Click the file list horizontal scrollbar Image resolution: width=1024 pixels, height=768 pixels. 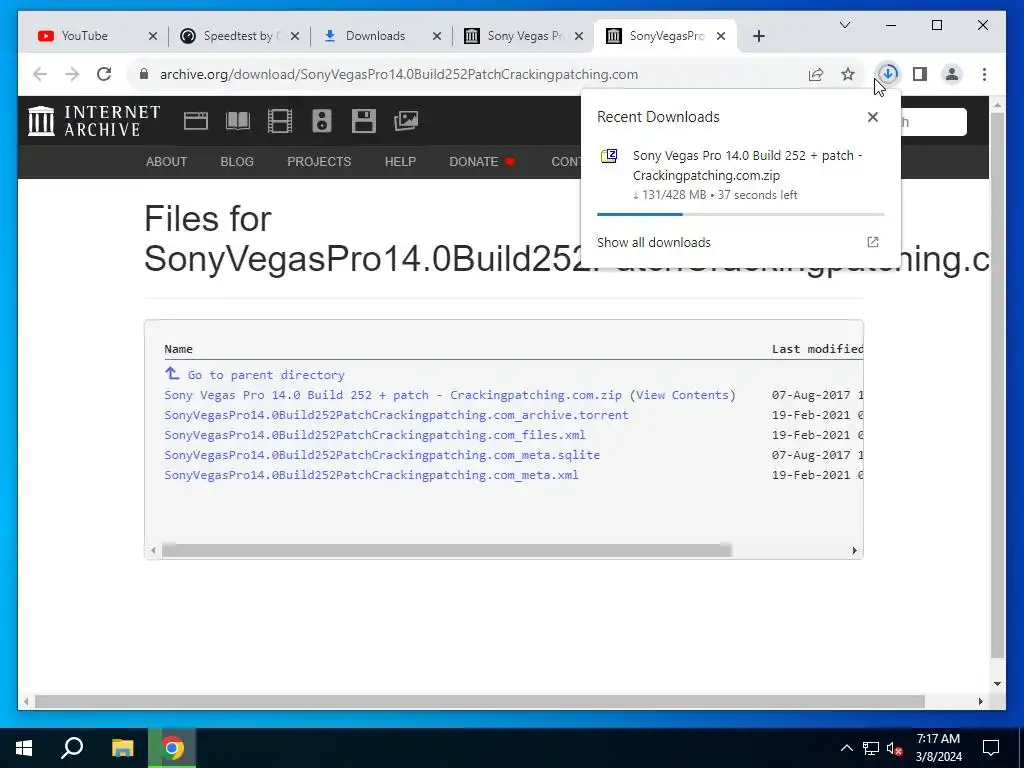447,551
